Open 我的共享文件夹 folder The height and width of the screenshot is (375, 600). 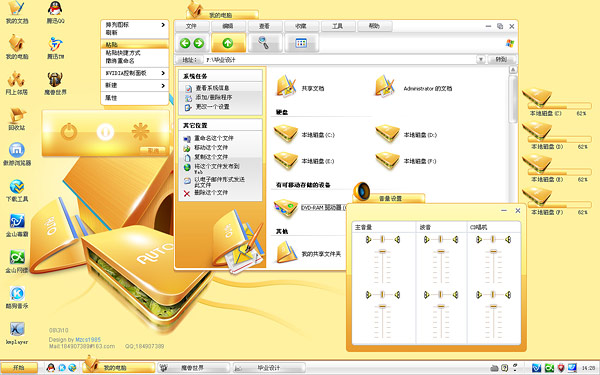(308, 253)
